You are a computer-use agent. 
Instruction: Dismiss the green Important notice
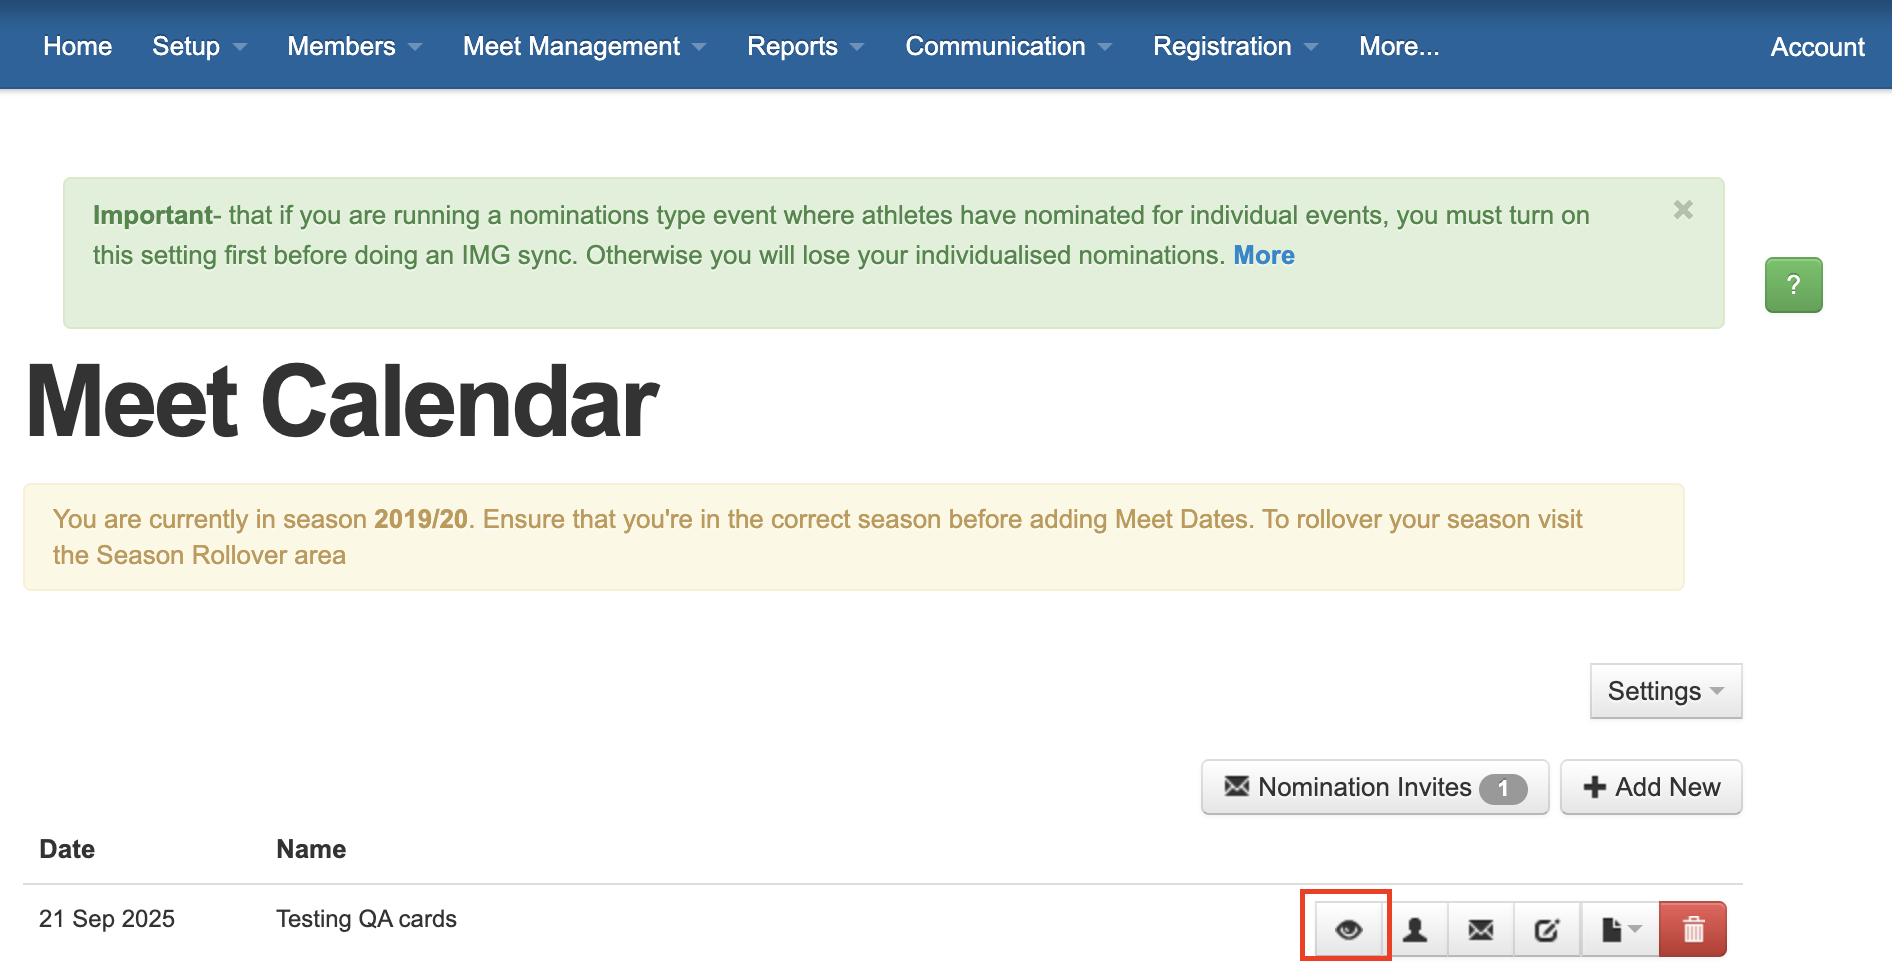click(x=1683, y=210)
